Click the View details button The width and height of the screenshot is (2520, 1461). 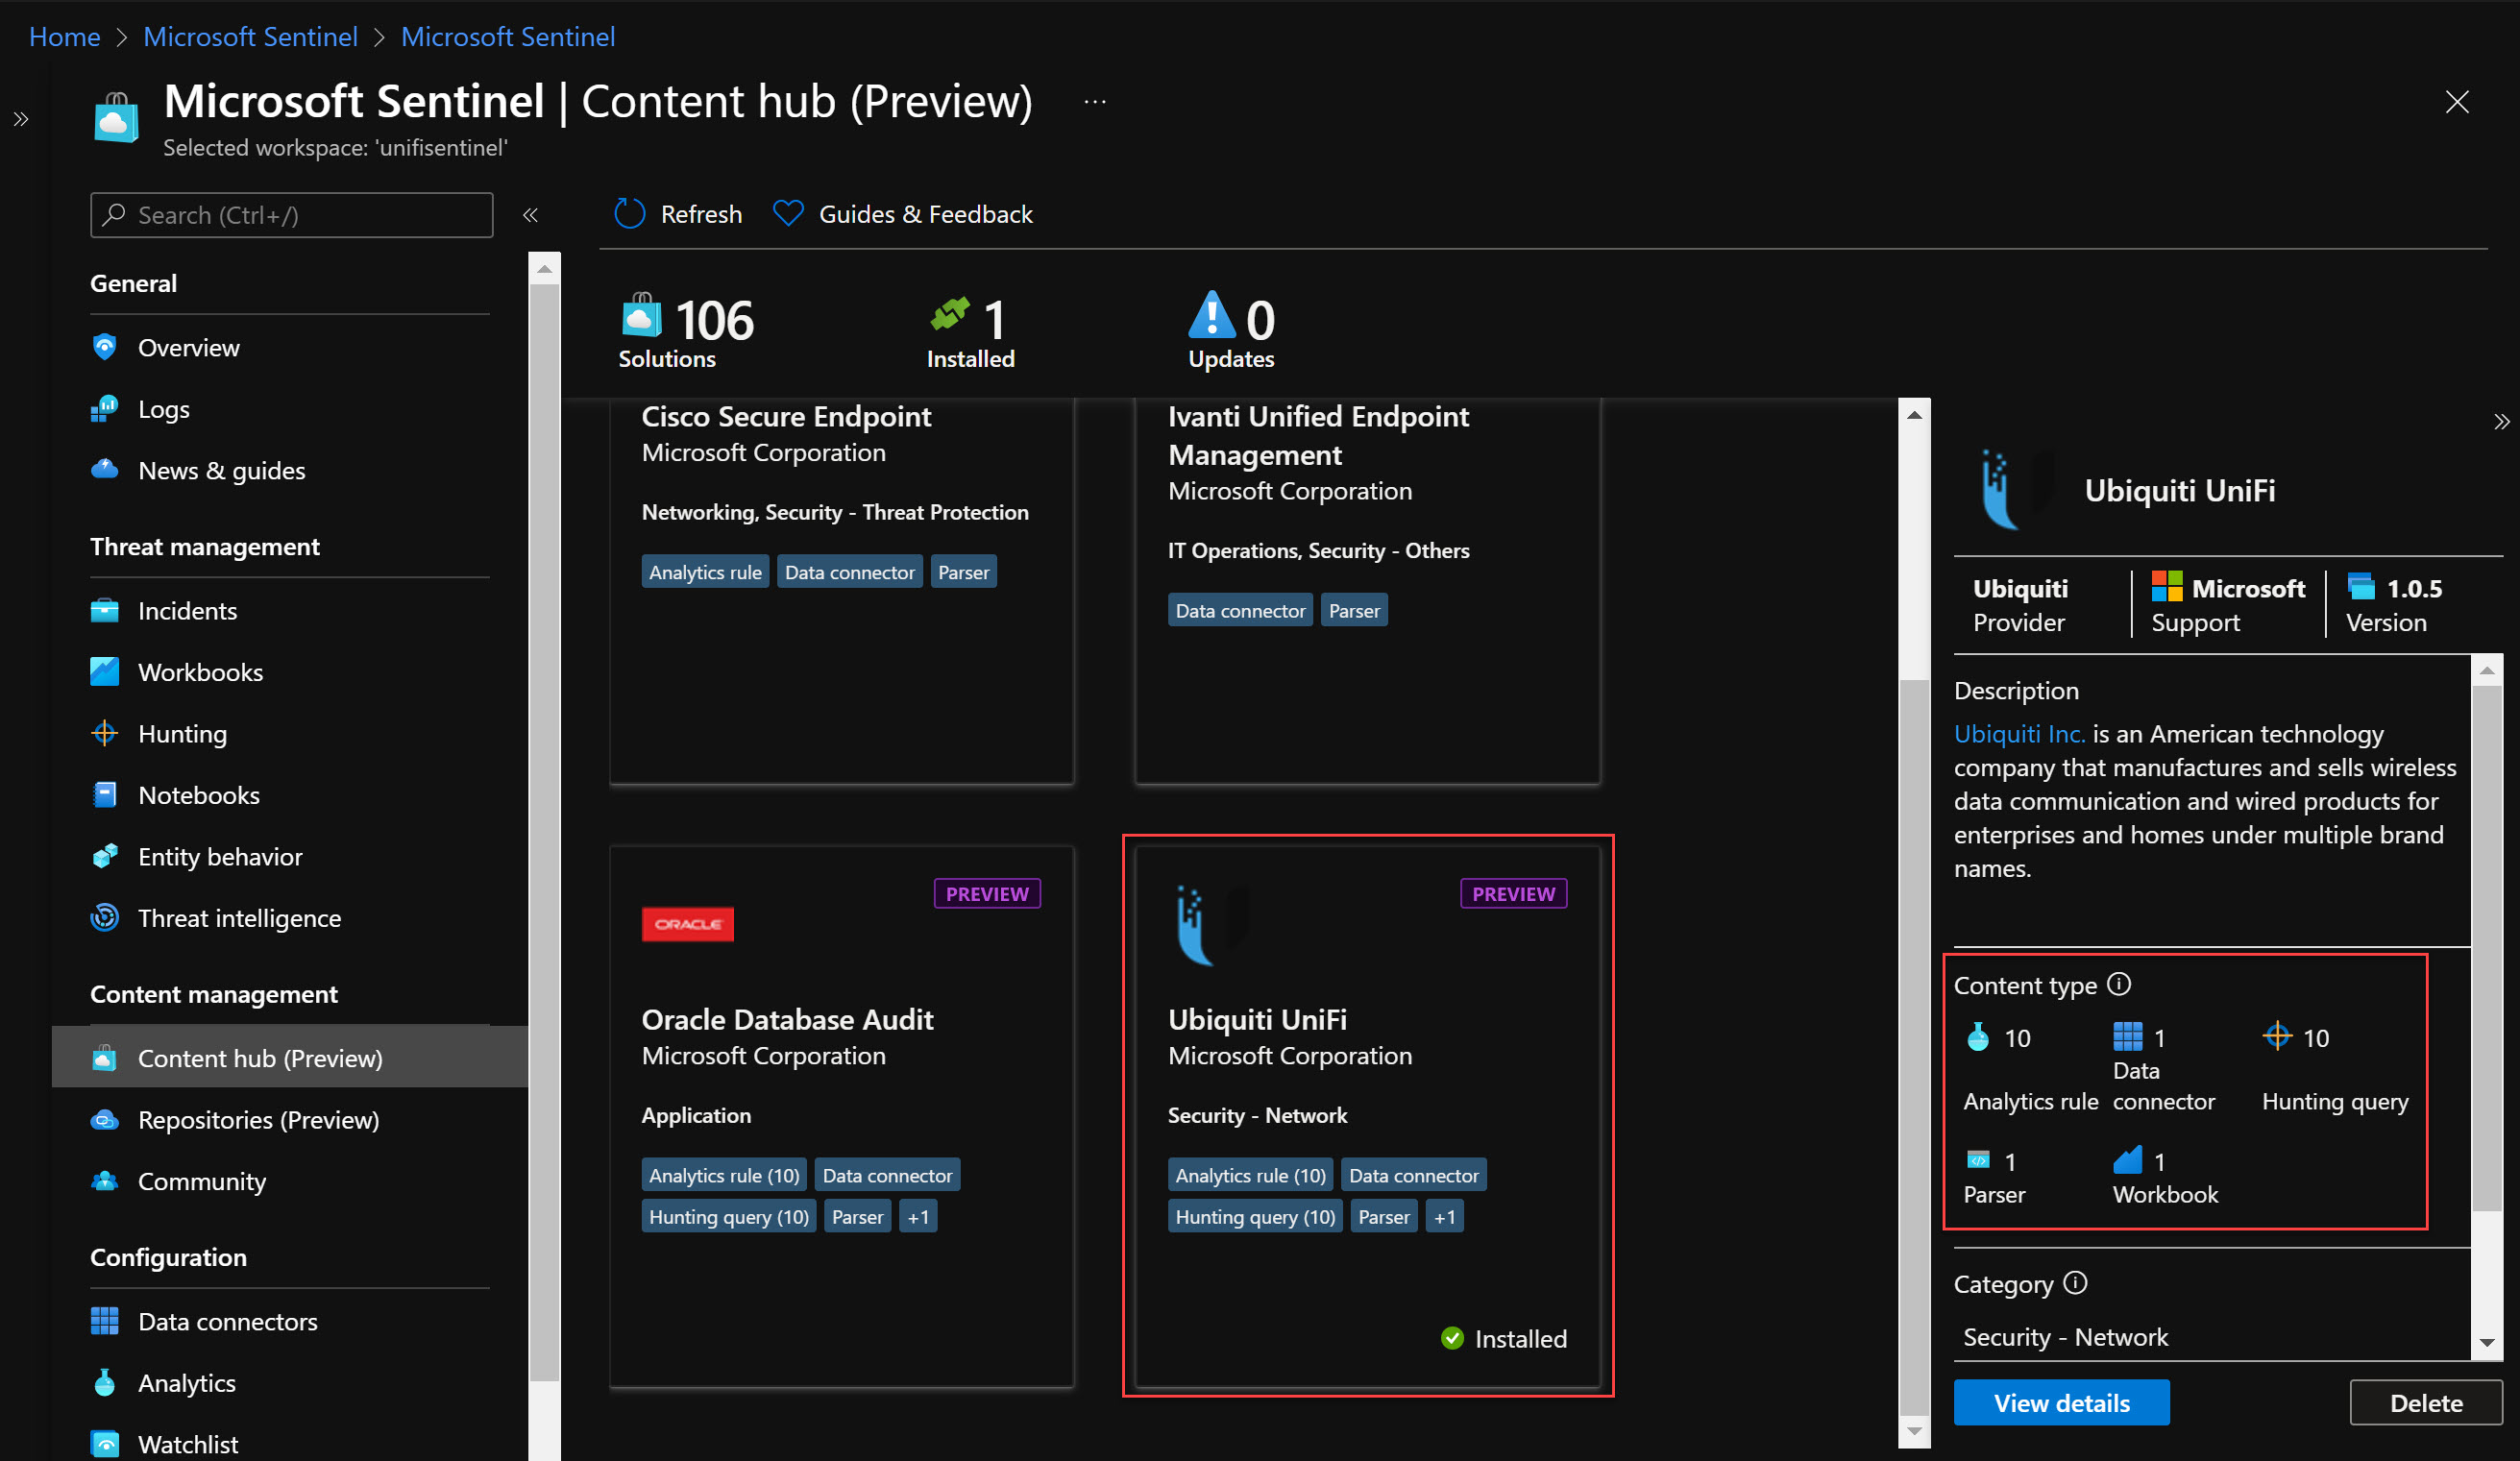pos(2061,1403)
